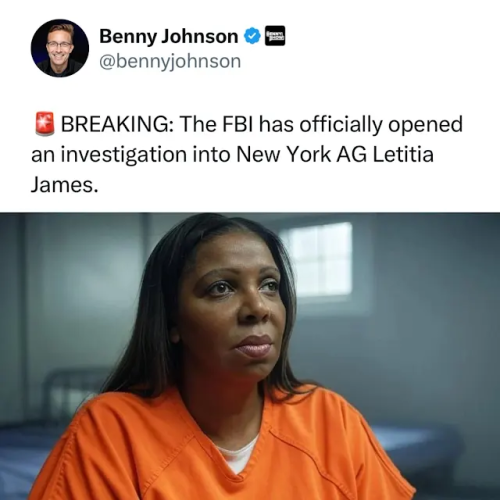Click the name Letitia in tweet
The width and height of the screenshot is (500, 500).
pos(403,155)
